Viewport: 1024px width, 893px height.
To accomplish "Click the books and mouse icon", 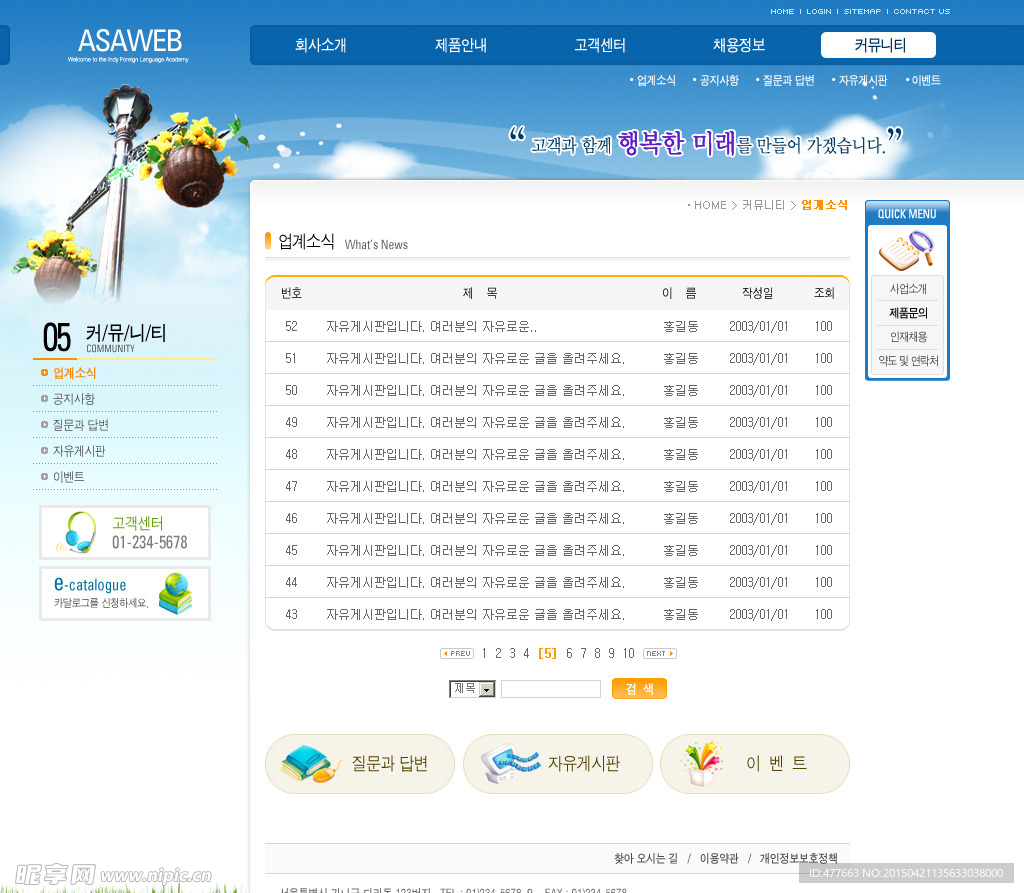I will [310, 764].
